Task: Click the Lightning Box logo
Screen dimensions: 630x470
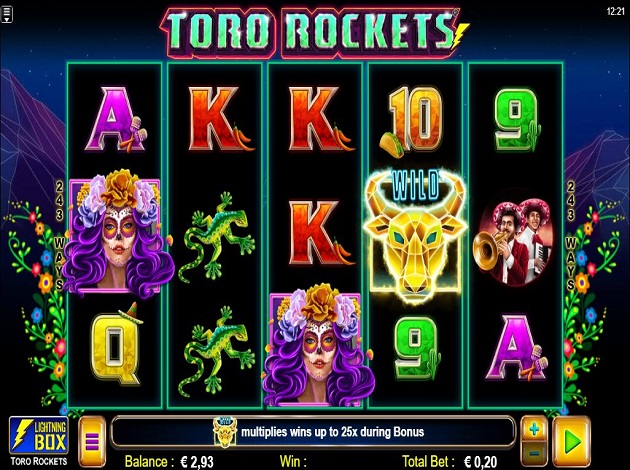Action: click(39, 436)
